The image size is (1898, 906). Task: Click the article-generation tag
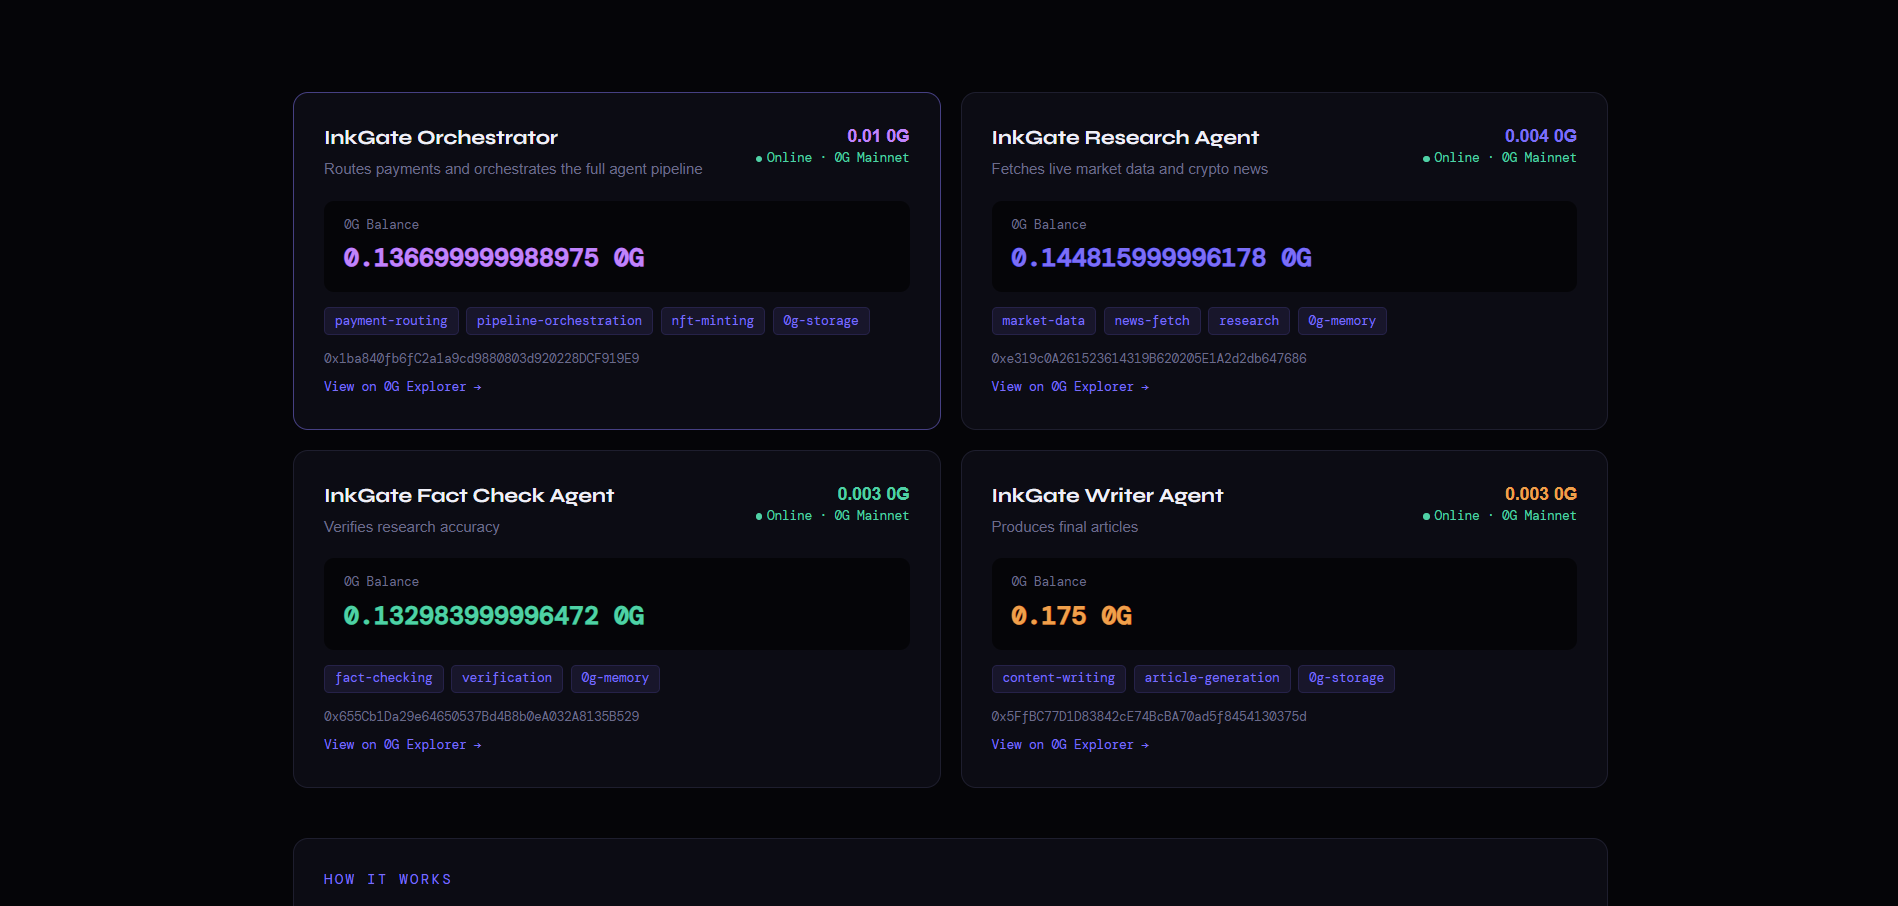1212,679
